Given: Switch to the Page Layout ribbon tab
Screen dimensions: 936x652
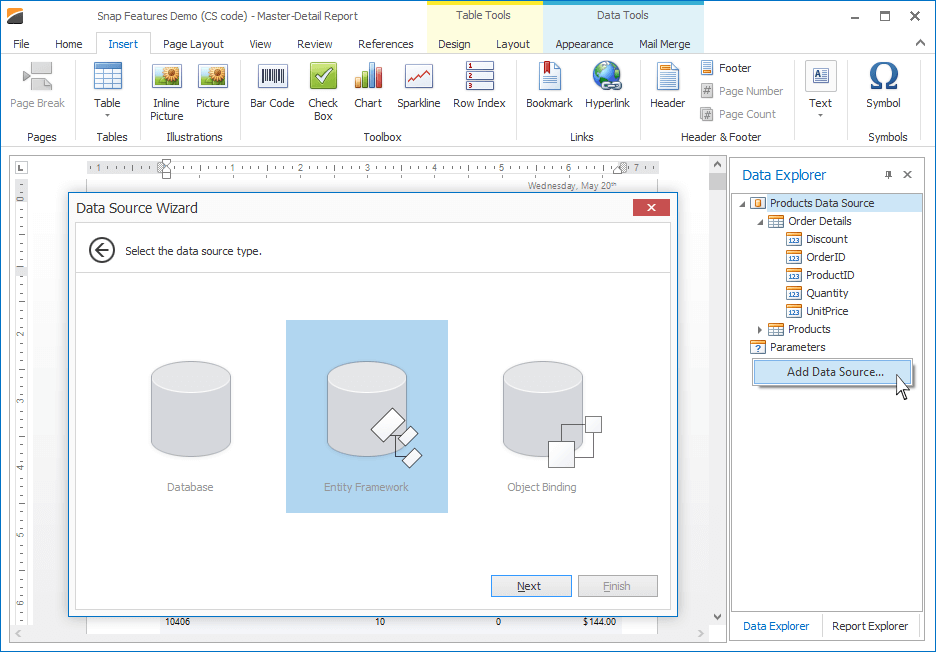Looking at the screenshot, I should pos(193,44).
